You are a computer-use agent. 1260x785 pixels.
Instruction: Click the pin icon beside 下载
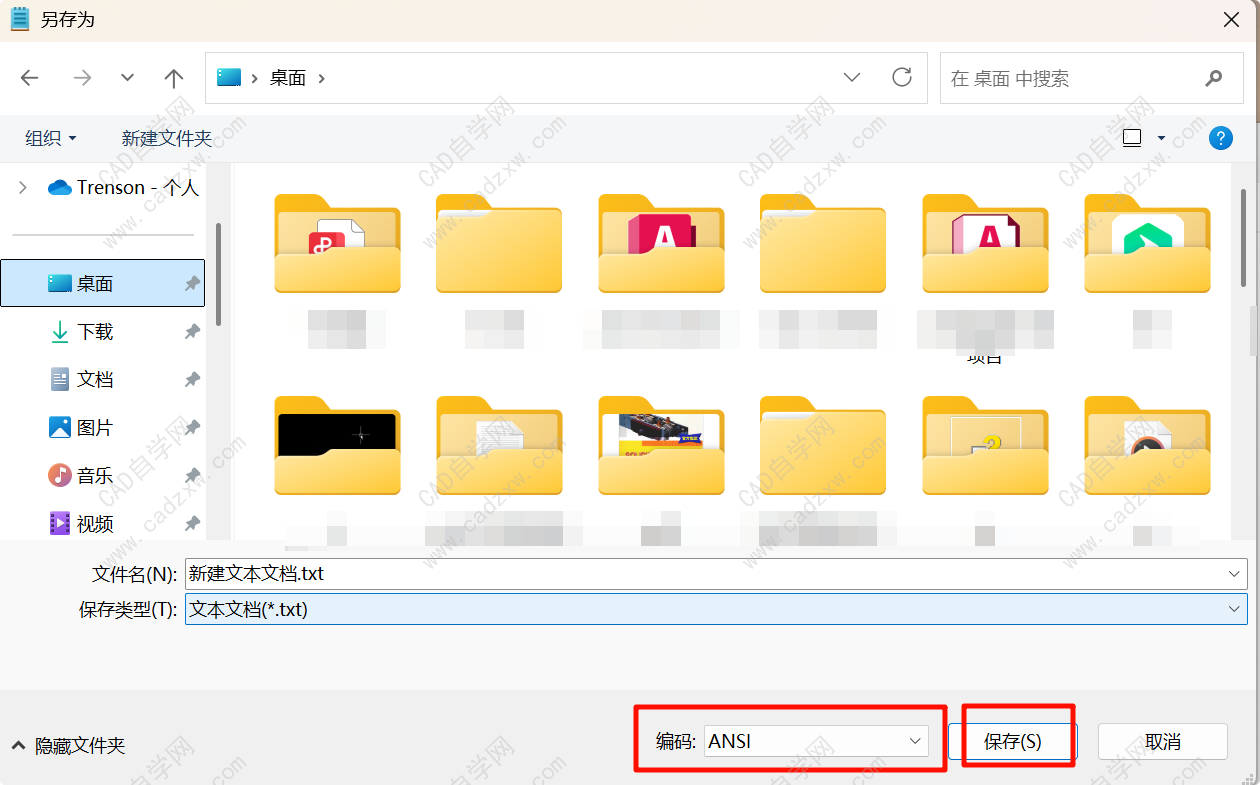(x=192, y=332)
